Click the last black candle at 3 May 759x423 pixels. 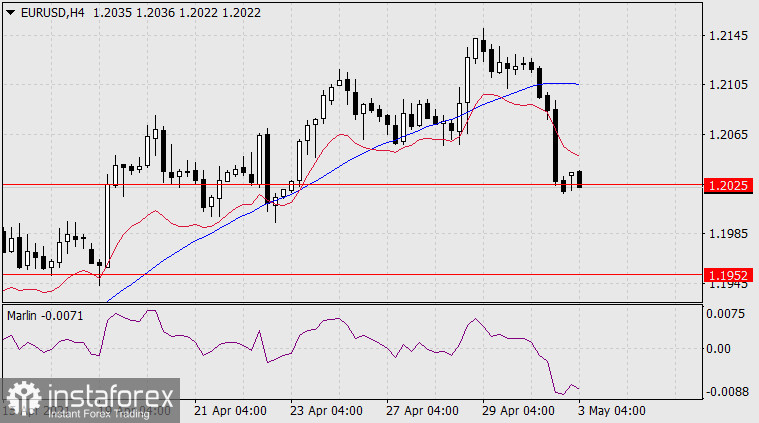(579, 179)
